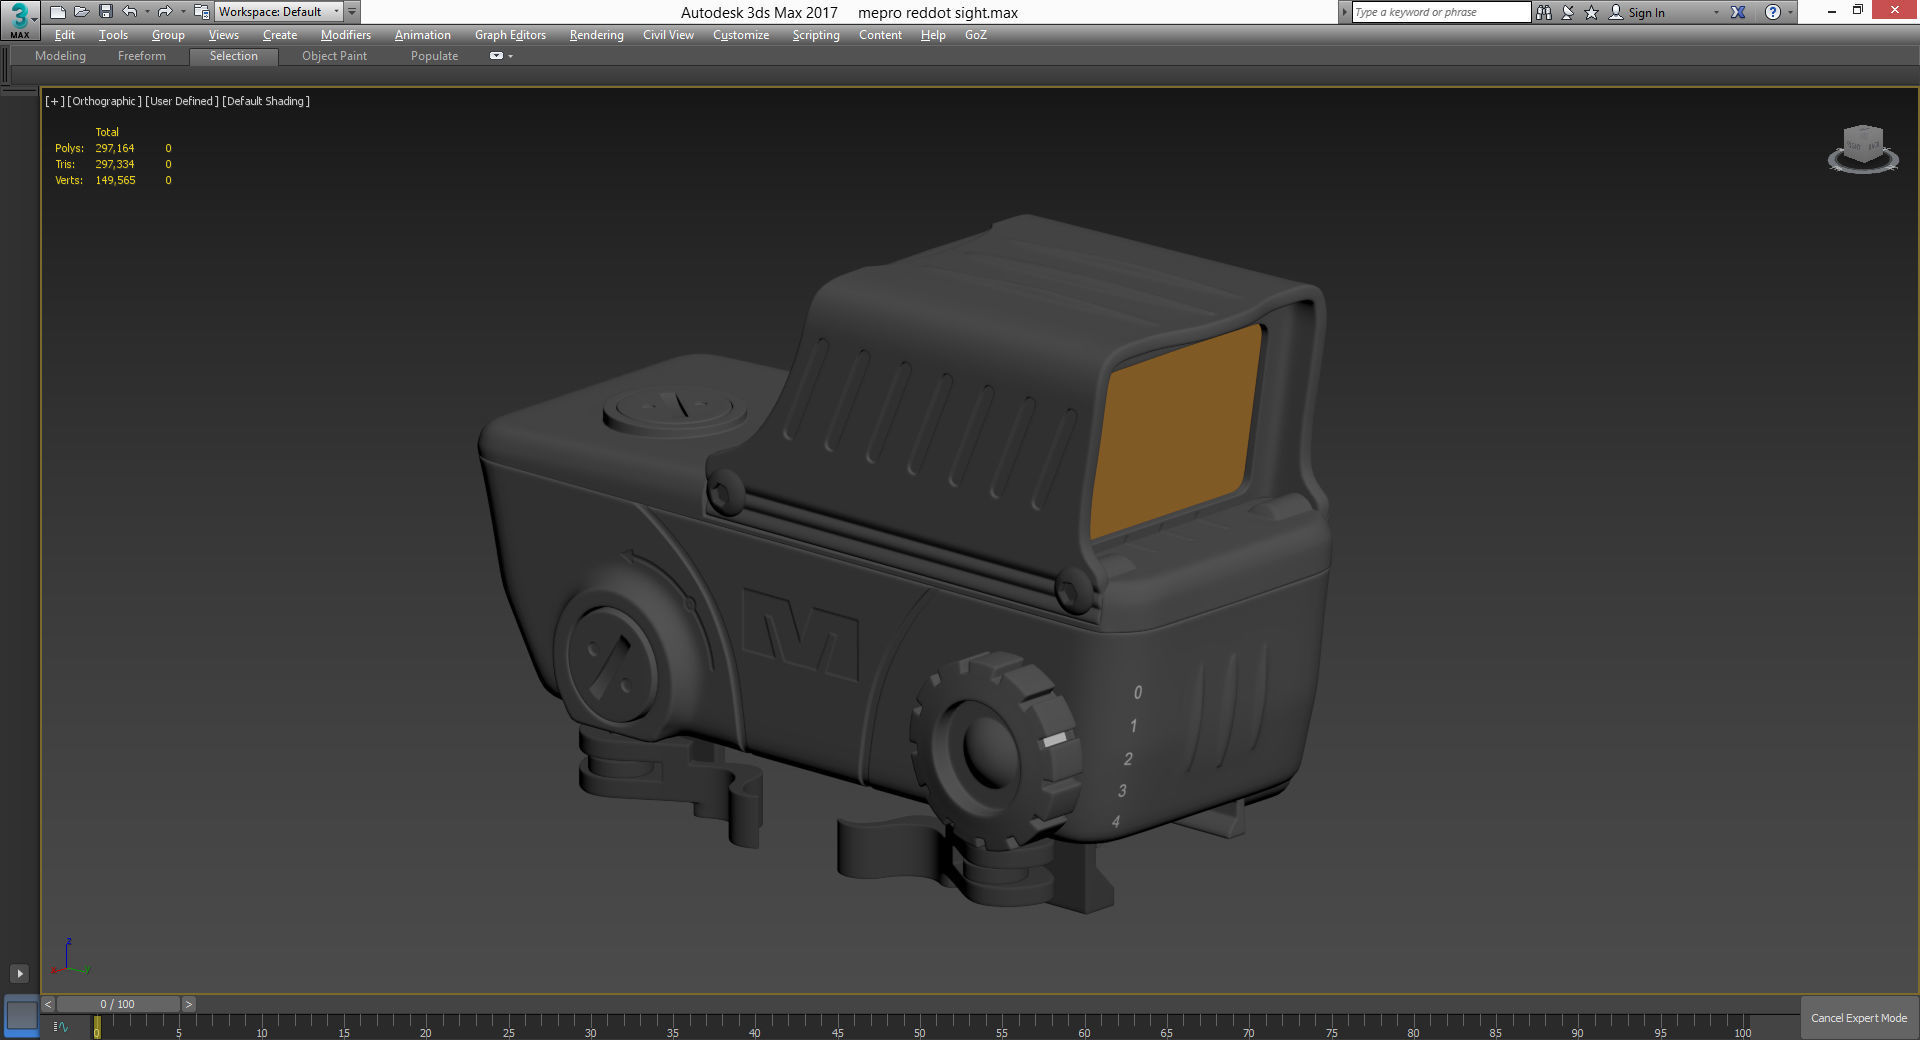Undo the last action

pos(129,12)
